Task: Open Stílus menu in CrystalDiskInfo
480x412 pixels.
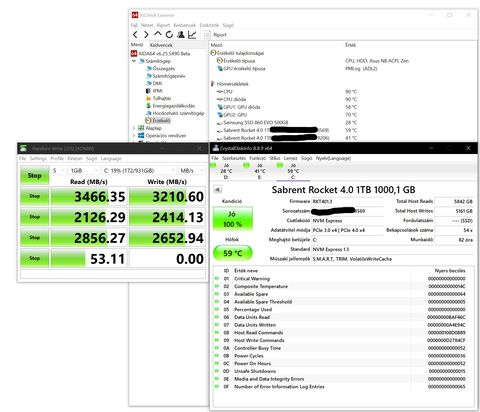Action: (275, 158)
